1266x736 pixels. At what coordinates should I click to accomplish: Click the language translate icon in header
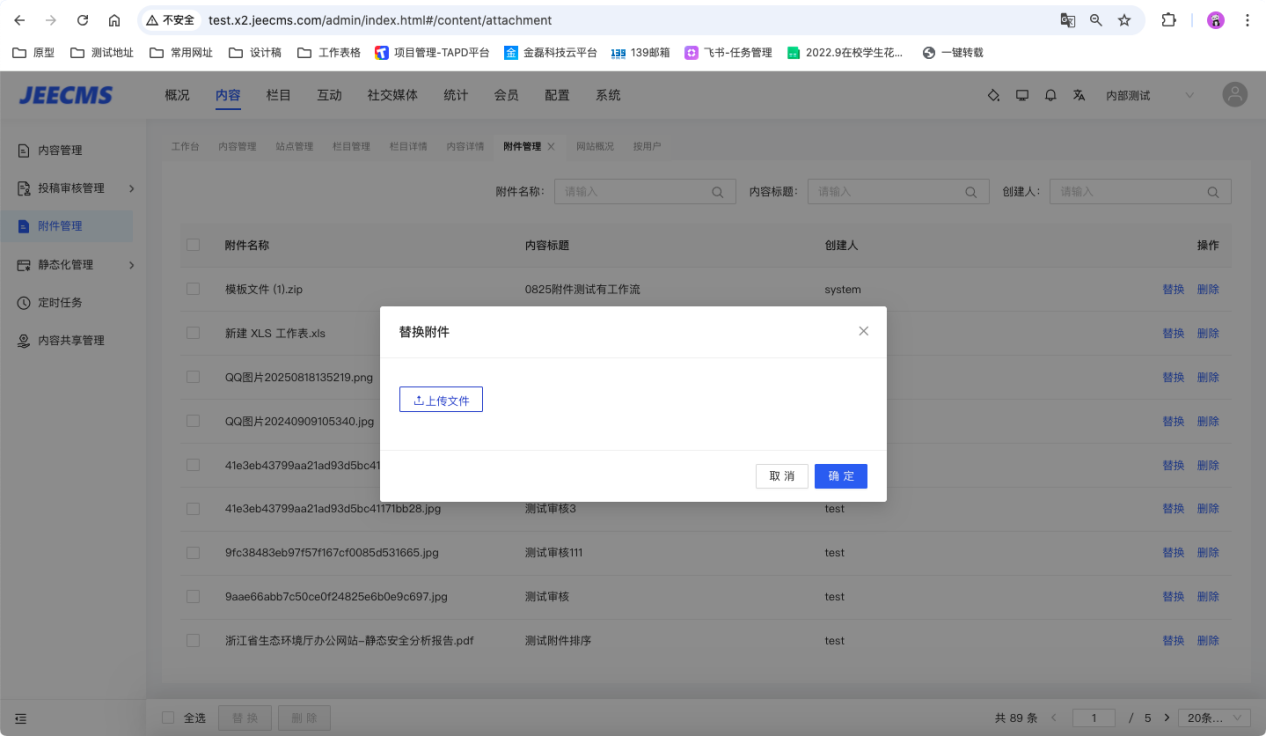(1079, 95)
